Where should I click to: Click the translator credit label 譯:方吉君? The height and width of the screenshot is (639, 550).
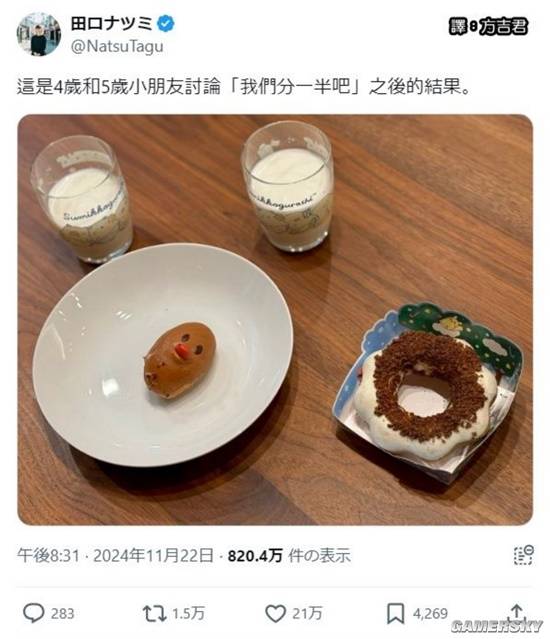click(488, 27)
